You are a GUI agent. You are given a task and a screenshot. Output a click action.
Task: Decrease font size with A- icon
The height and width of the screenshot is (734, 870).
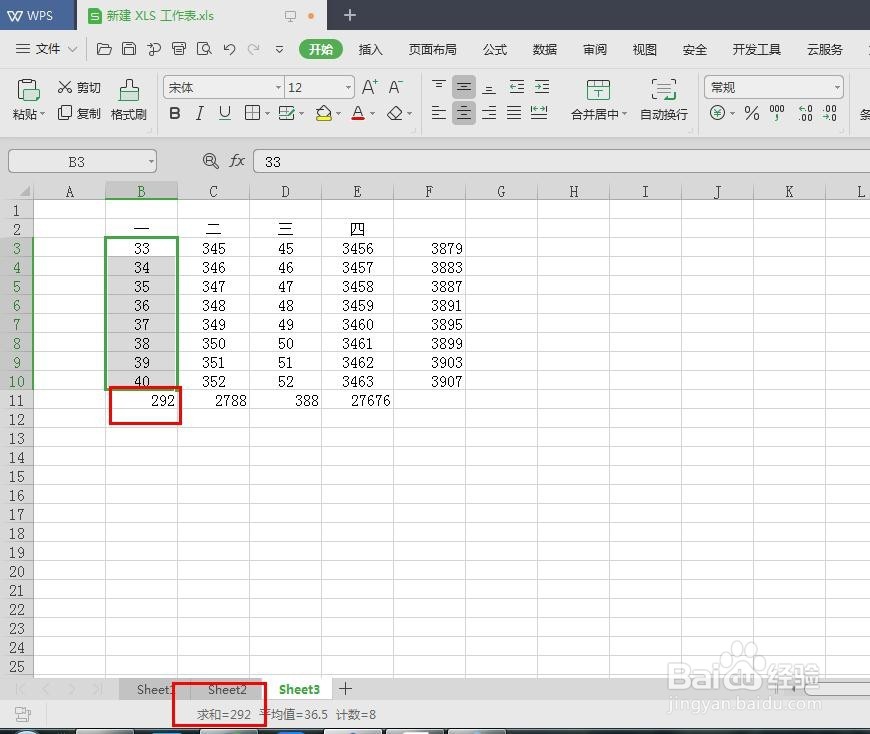[x=395, y=87]
